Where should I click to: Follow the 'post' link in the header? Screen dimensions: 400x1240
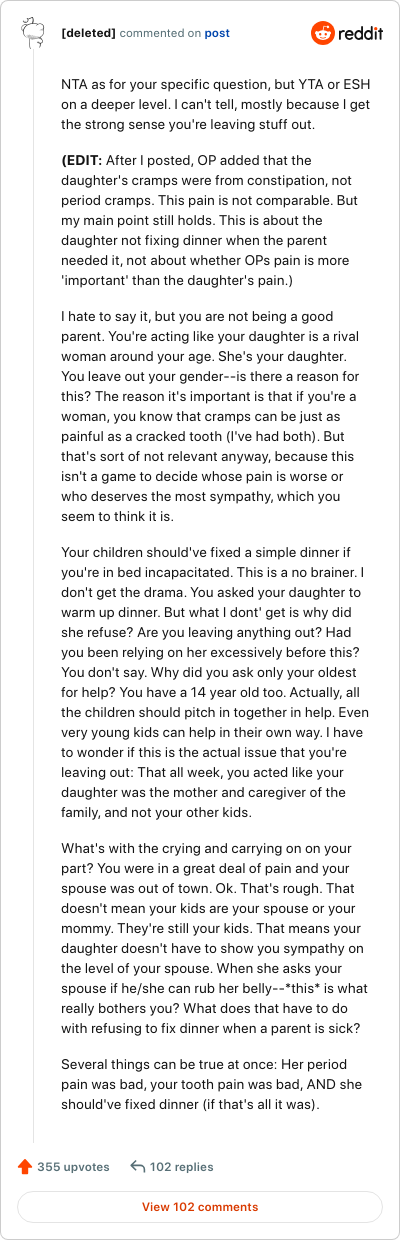pos(217,33)
